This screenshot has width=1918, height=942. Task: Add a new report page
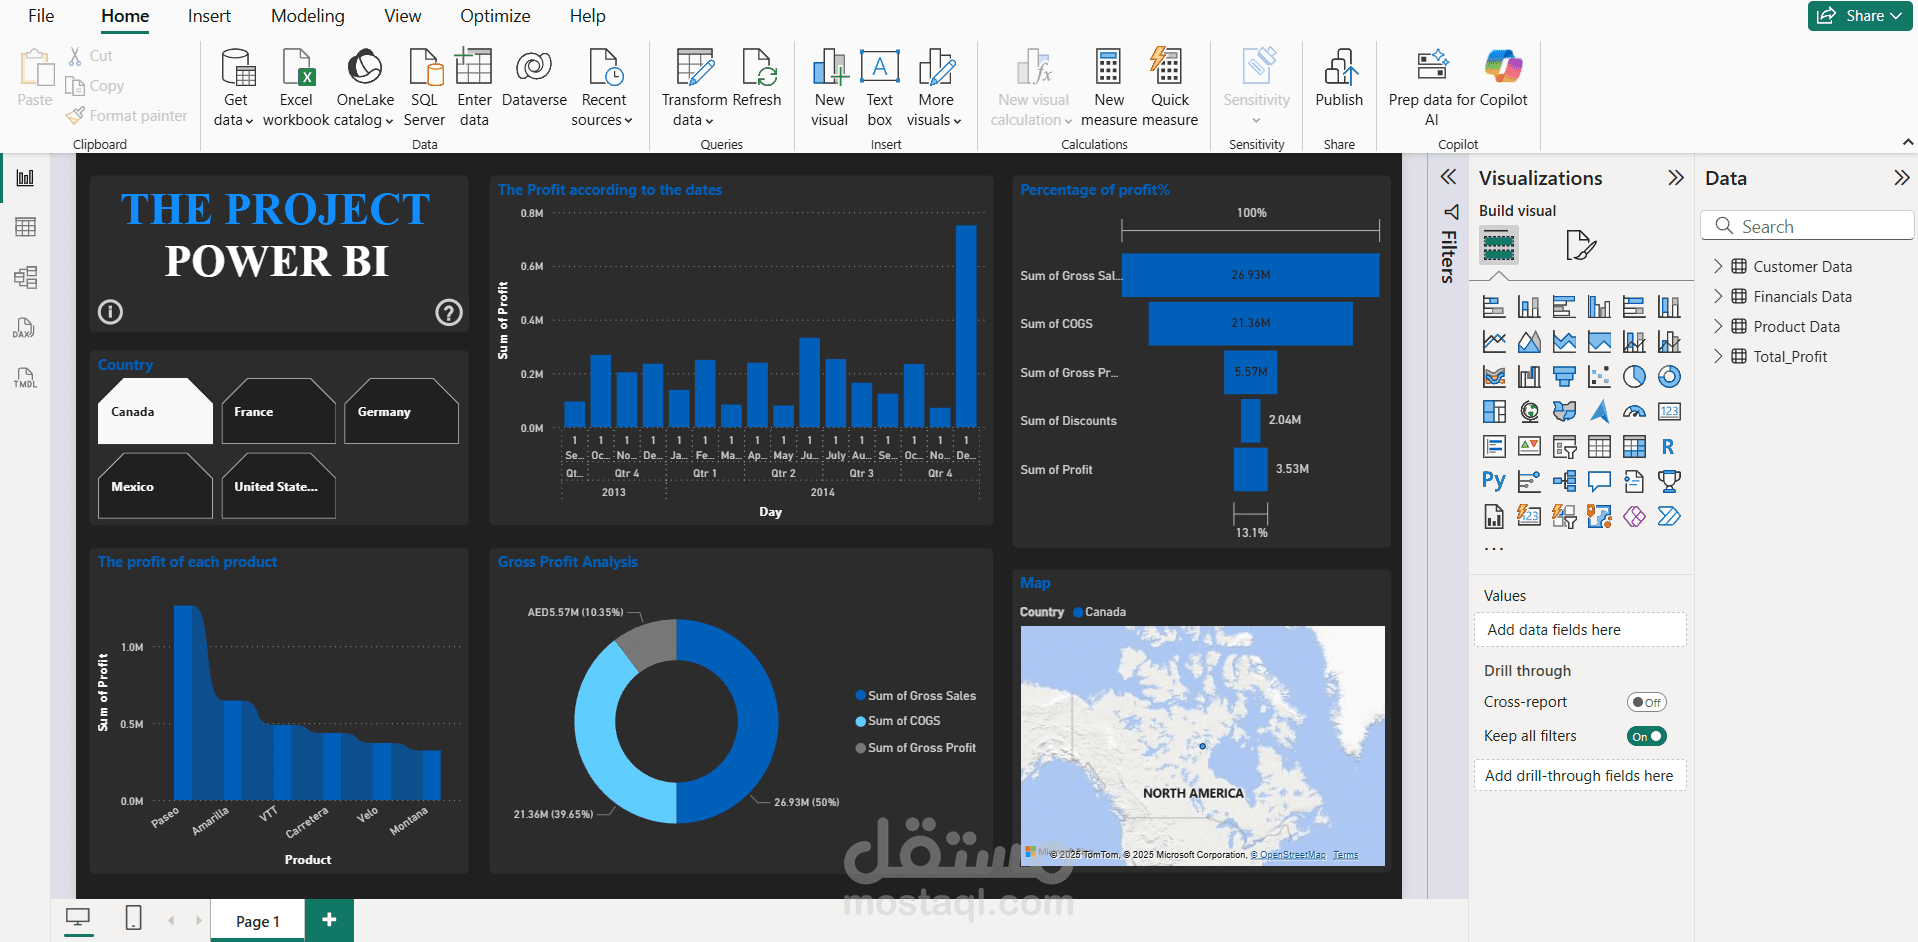(x=329, y=919)
